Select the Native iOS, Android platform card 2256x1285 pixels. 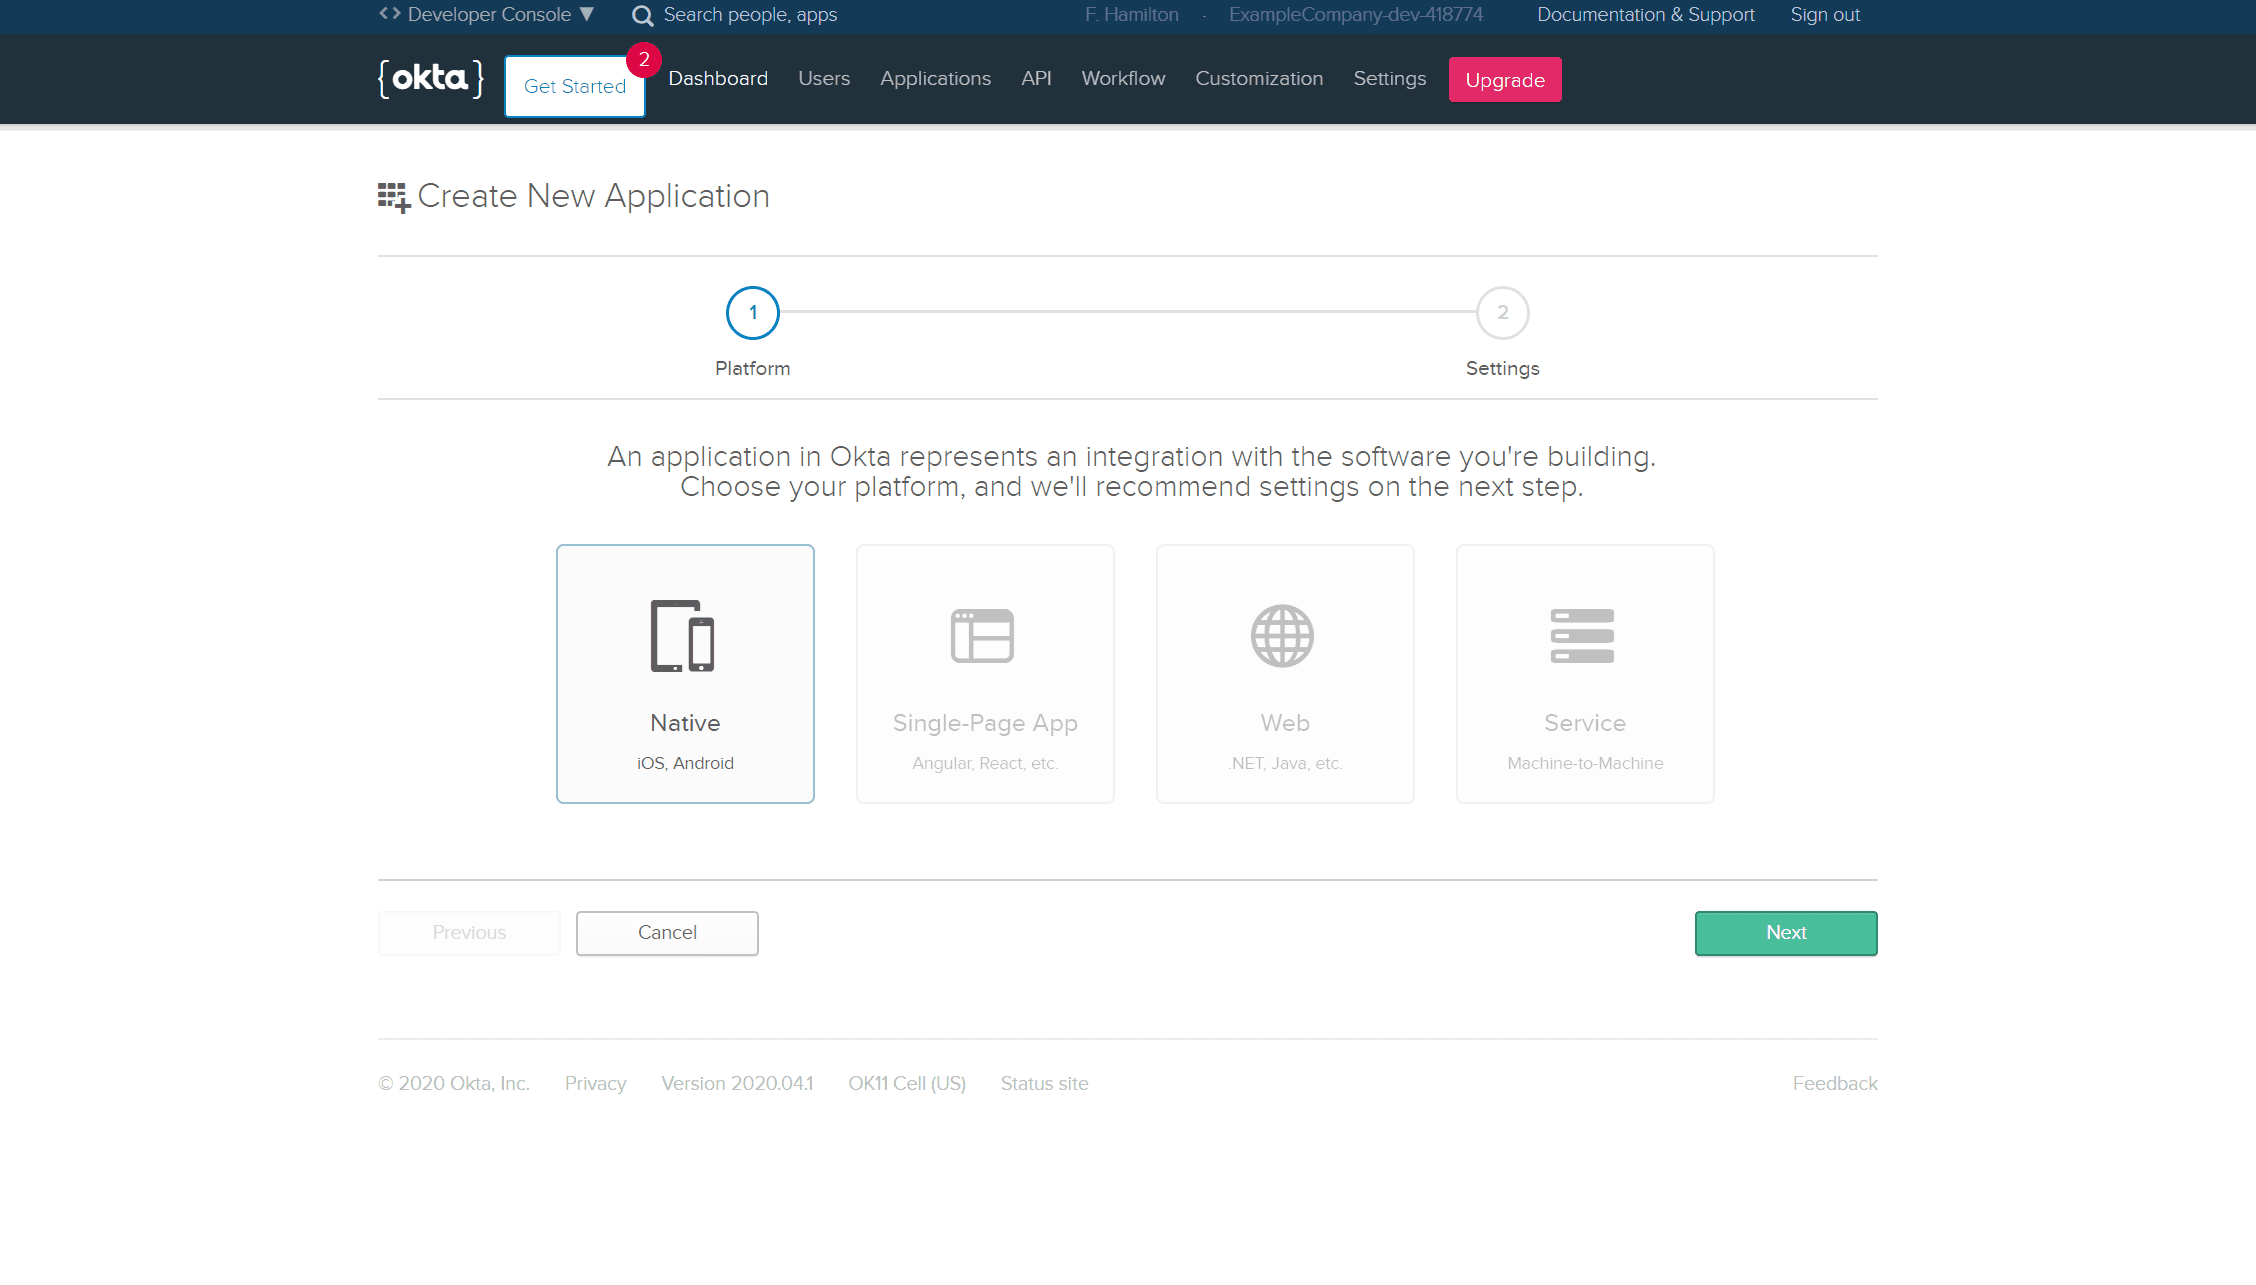(685, 674)
